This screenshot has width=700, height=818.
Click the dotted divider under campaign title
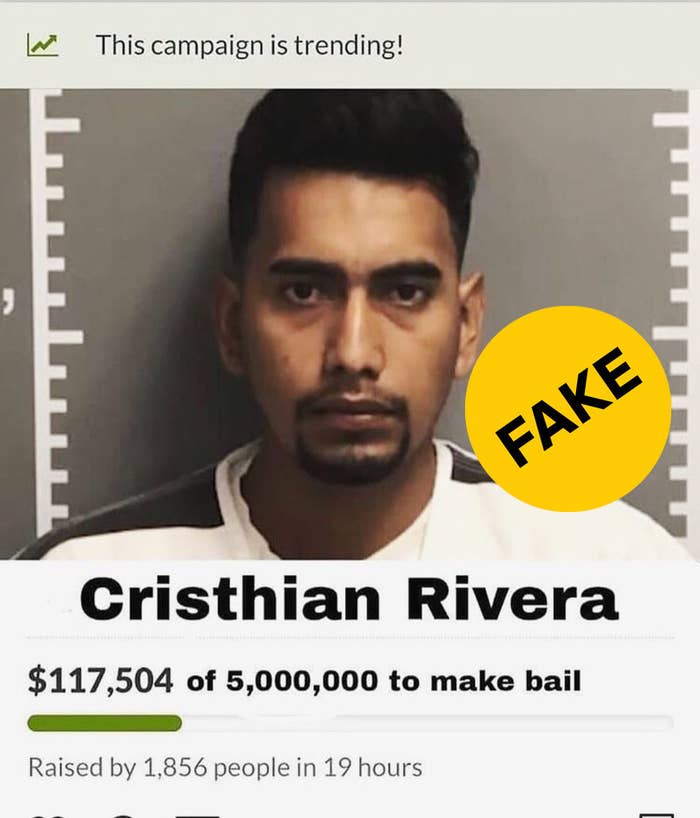coord(349,637)
